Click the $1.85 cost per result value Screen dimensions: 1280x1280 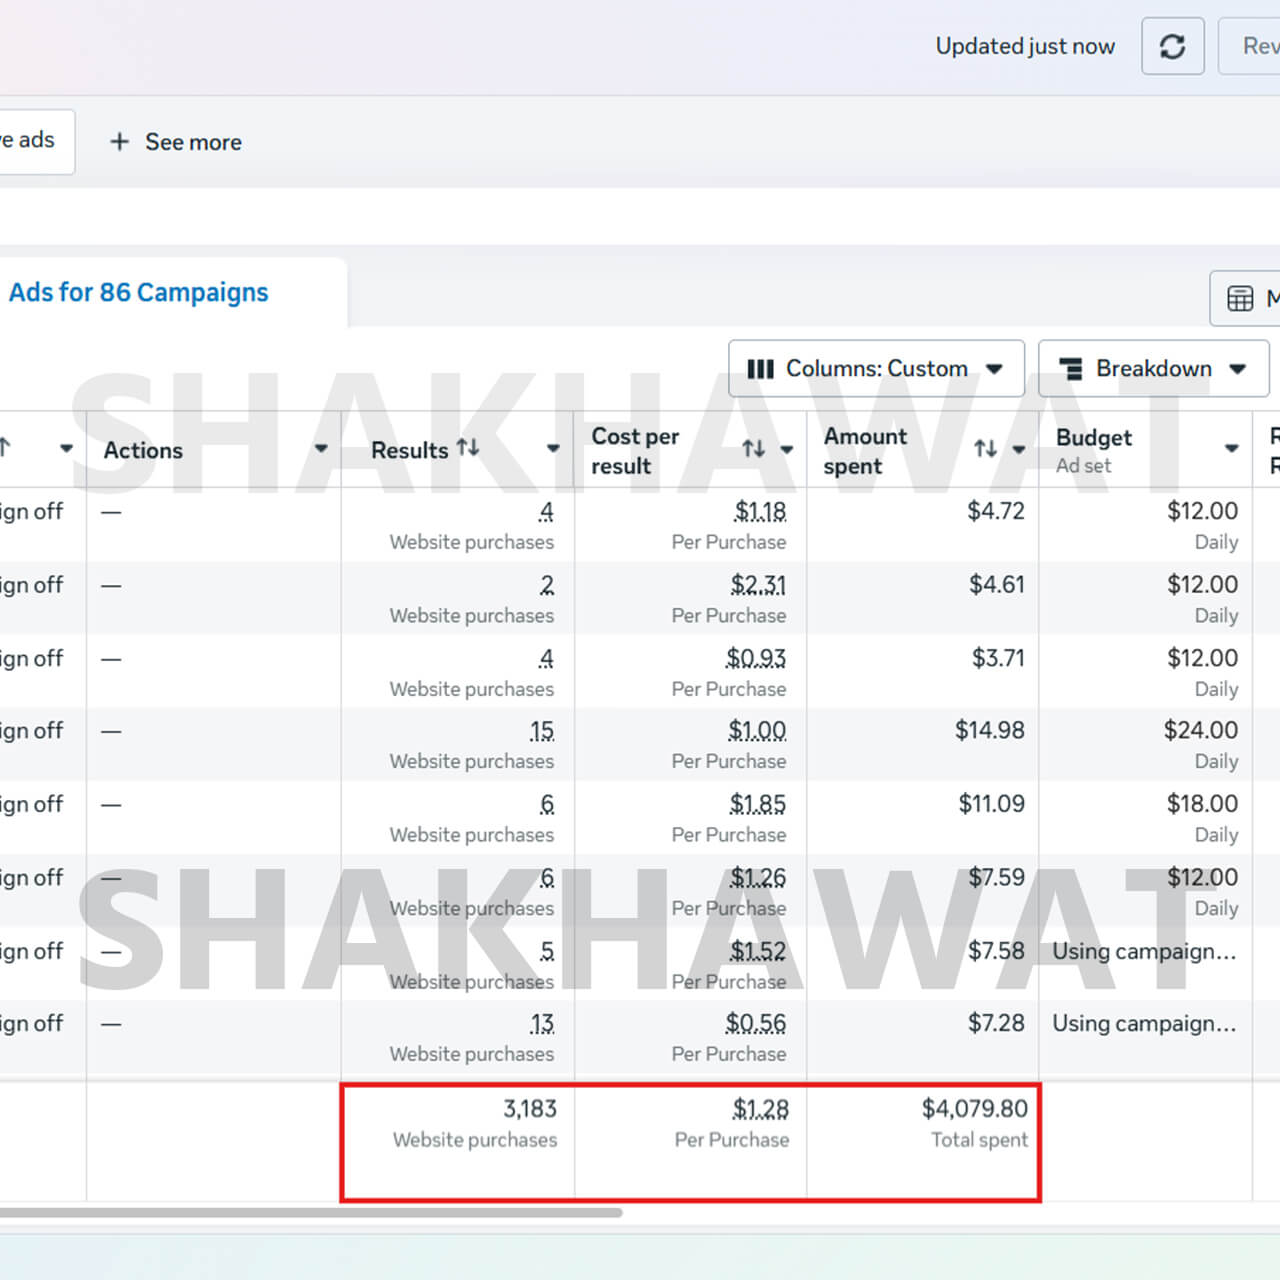[x=758, y=805]
